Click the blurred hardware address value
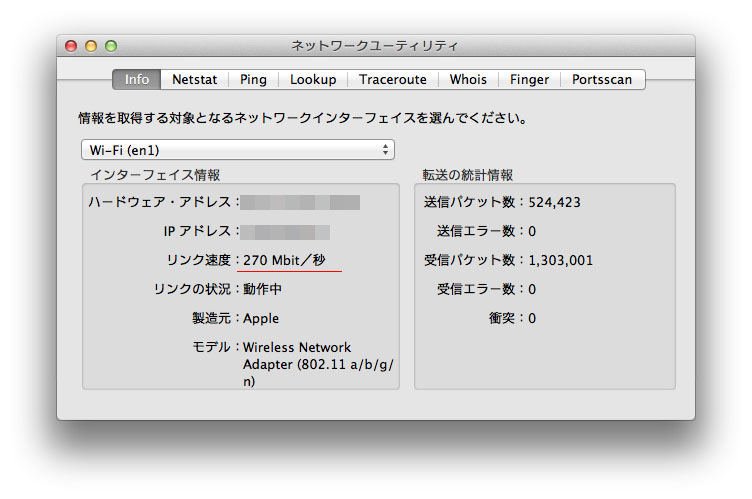 (300, 202)
